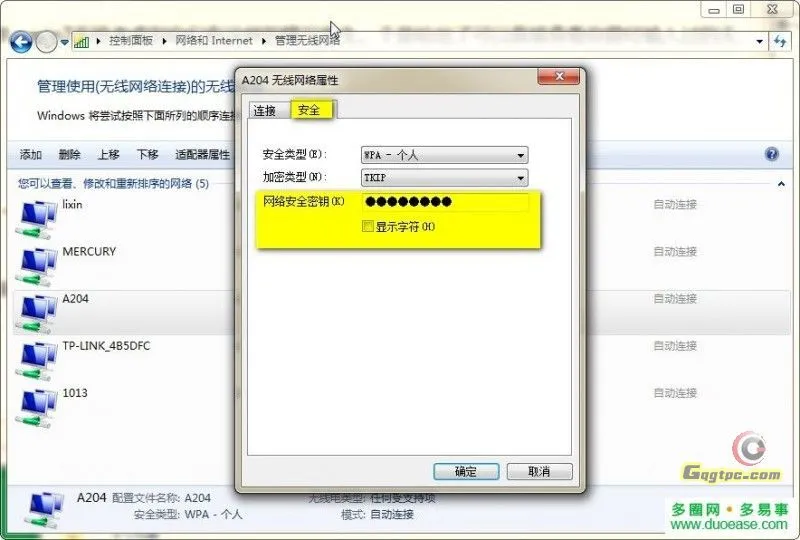Click the A204 icon in details pane
800x540 pixels.
point(44,509)
